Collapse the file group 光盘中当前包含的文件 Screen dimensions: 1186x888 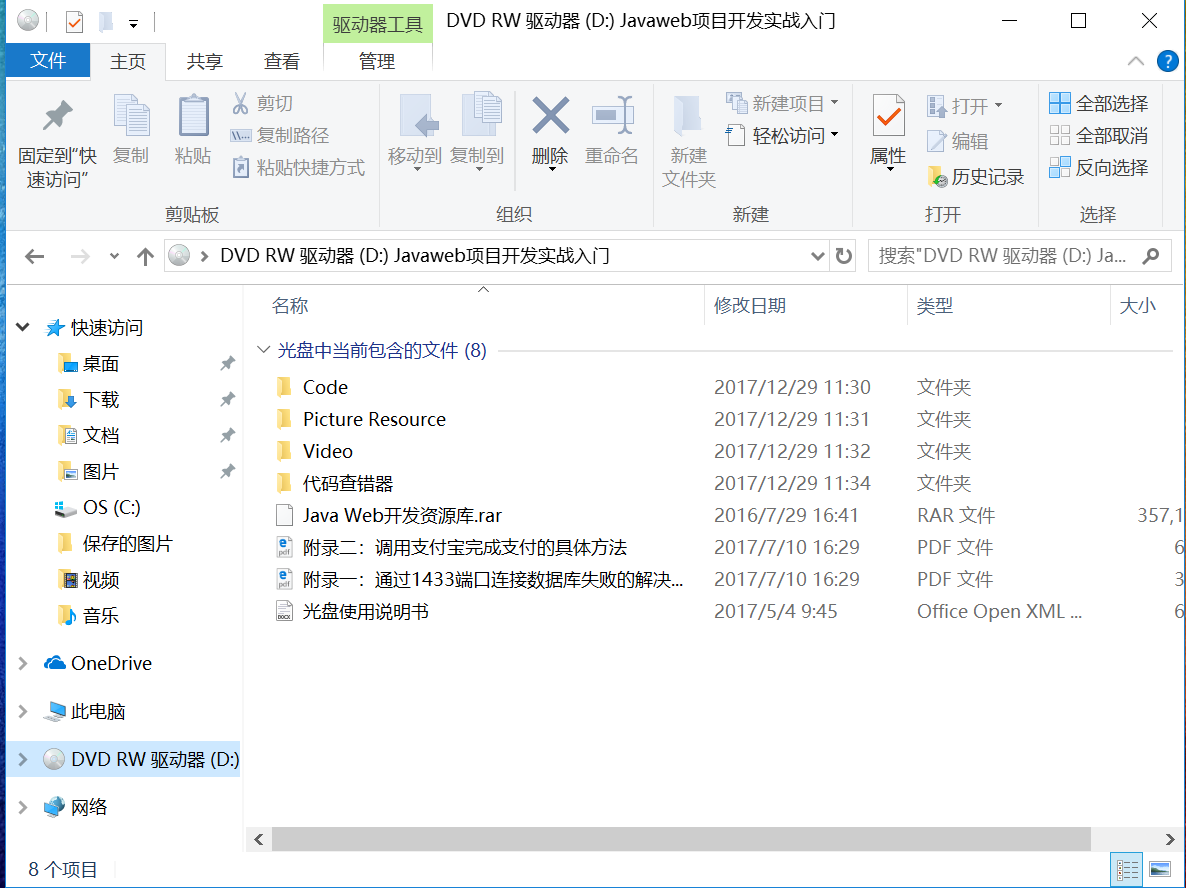click(263, 349)
